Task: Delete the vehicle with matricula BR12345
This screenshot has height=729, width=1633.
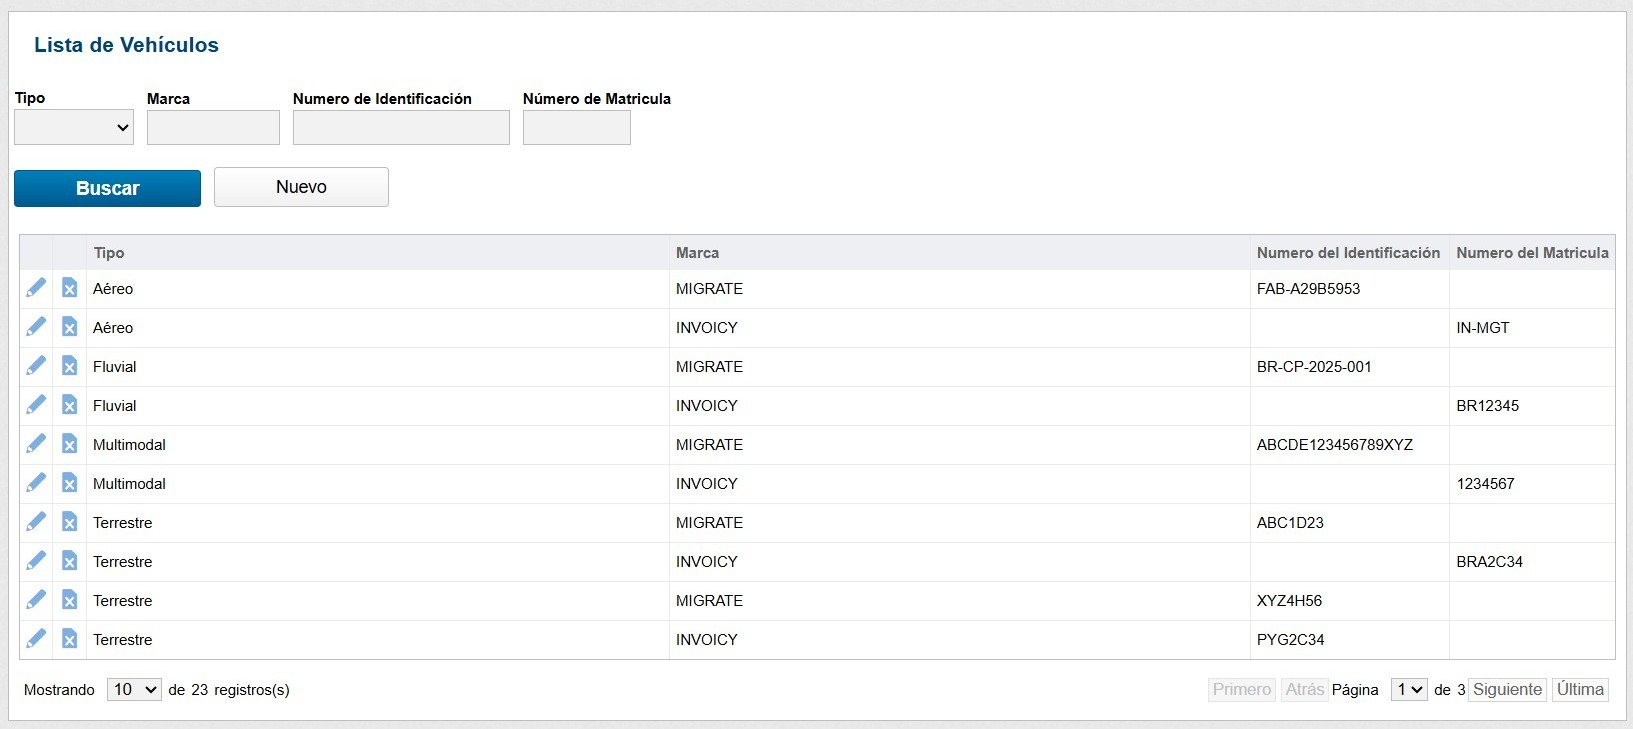Action: (69, 405)
